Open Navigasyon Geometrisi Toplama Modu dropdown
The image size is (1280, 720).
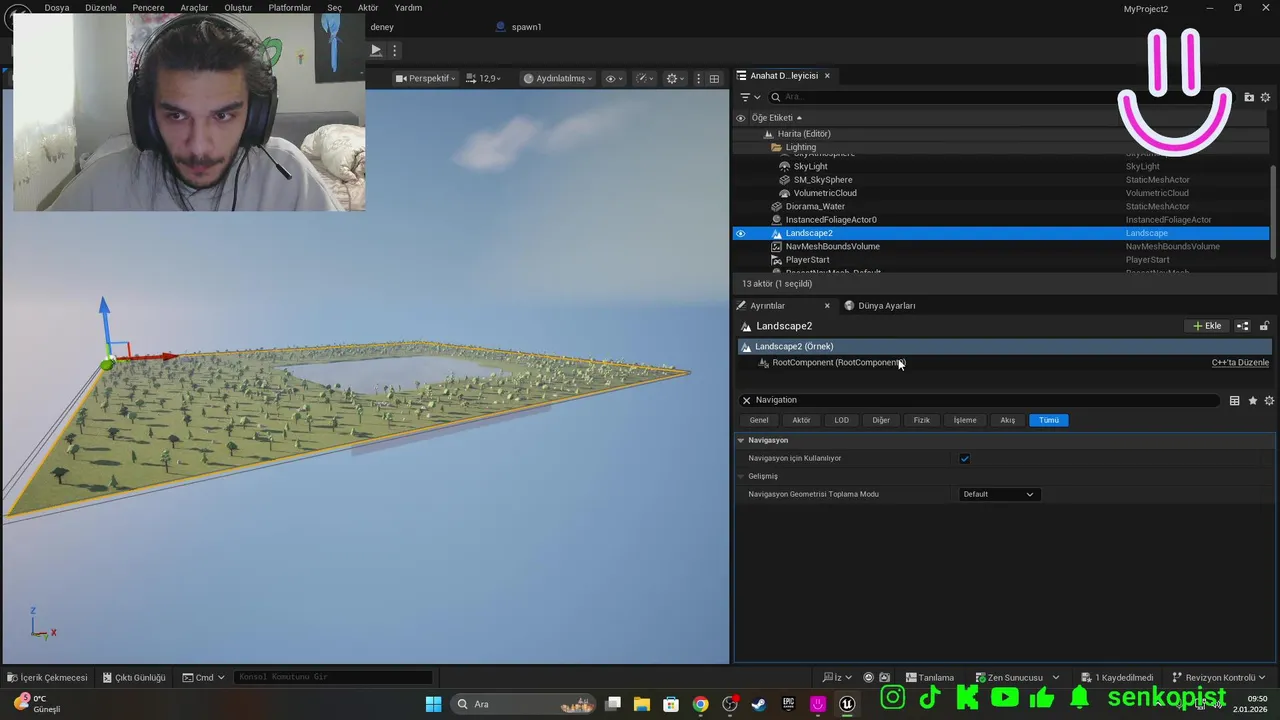point(999,494)
